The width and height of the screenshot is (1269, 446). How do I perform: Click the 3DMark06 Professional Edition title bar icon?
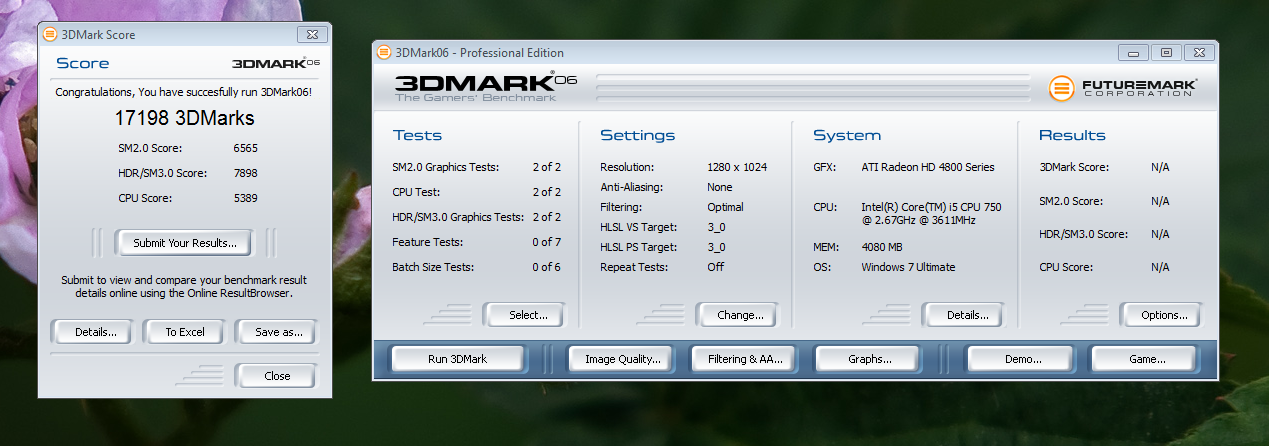coord(384,53)
